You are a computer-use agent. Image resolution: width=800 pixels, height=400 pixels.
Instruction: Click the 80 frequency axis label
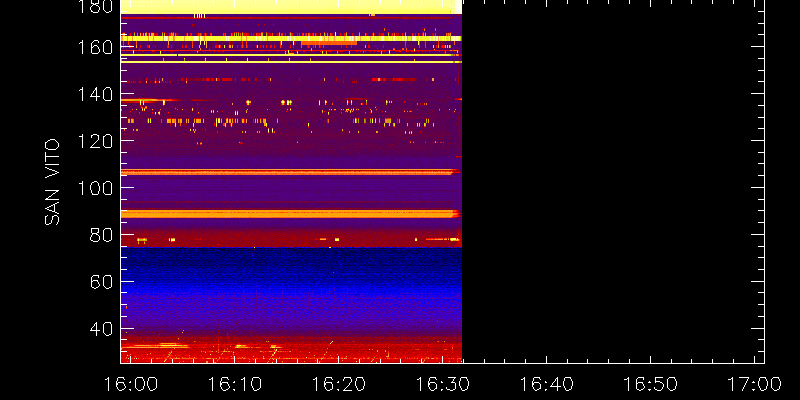102,235
